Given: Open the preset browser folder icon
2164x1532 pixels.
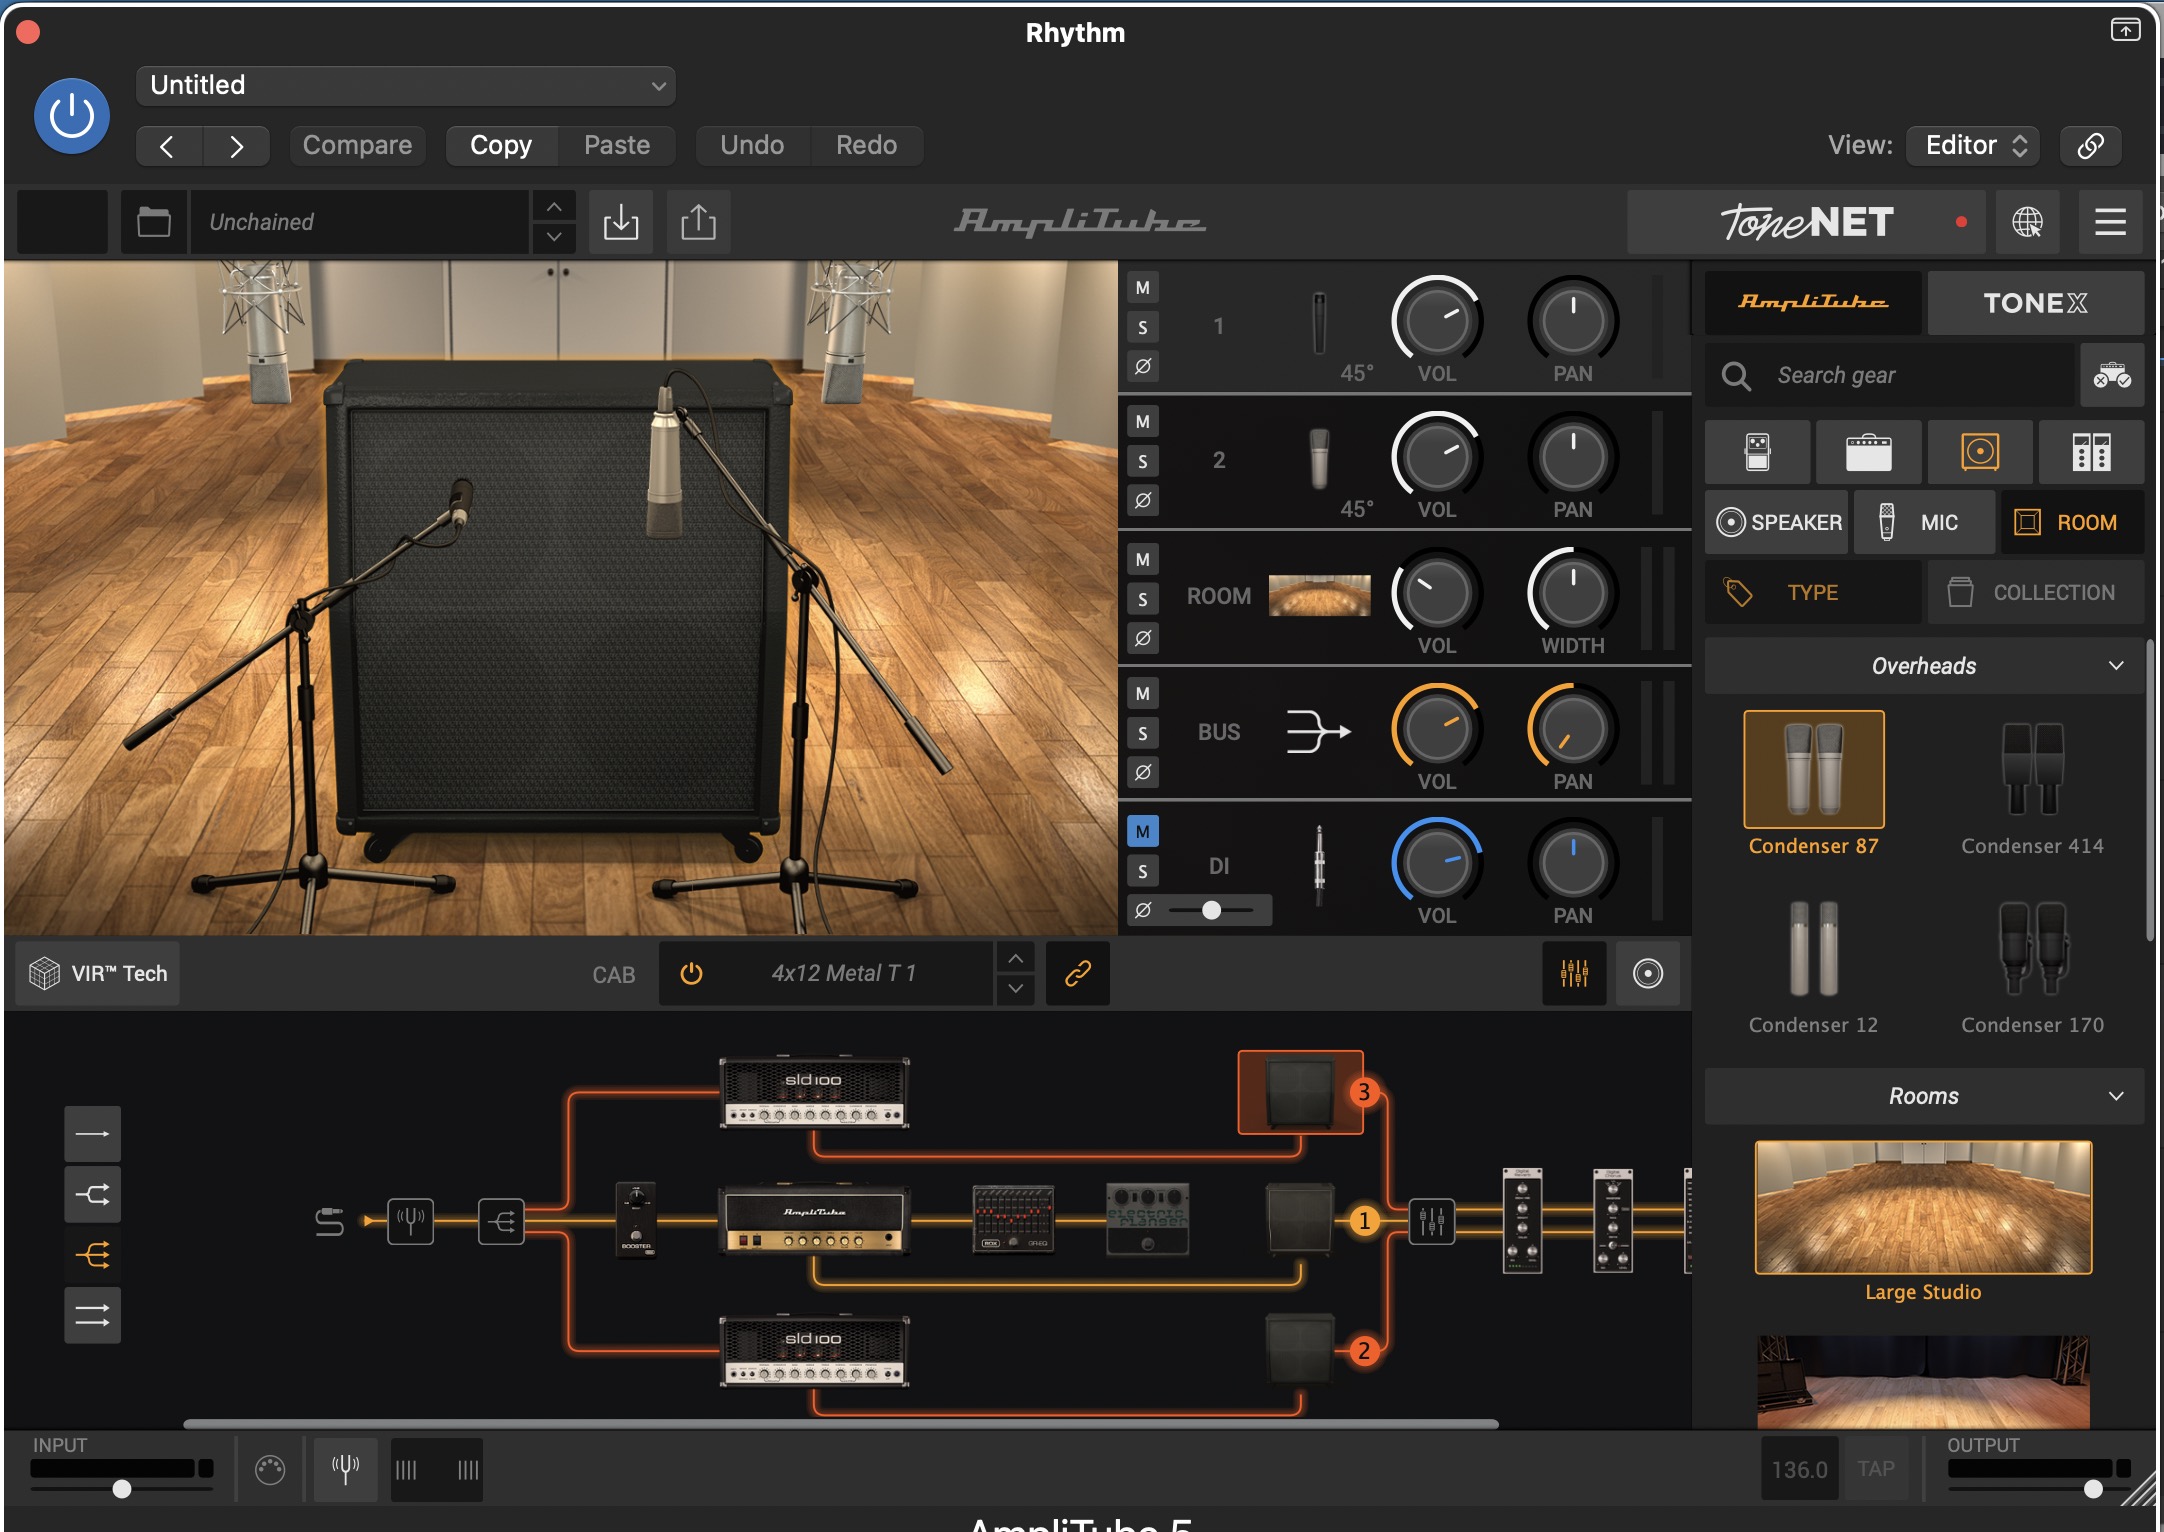Looking at the screenshot, I should [153, 222].
